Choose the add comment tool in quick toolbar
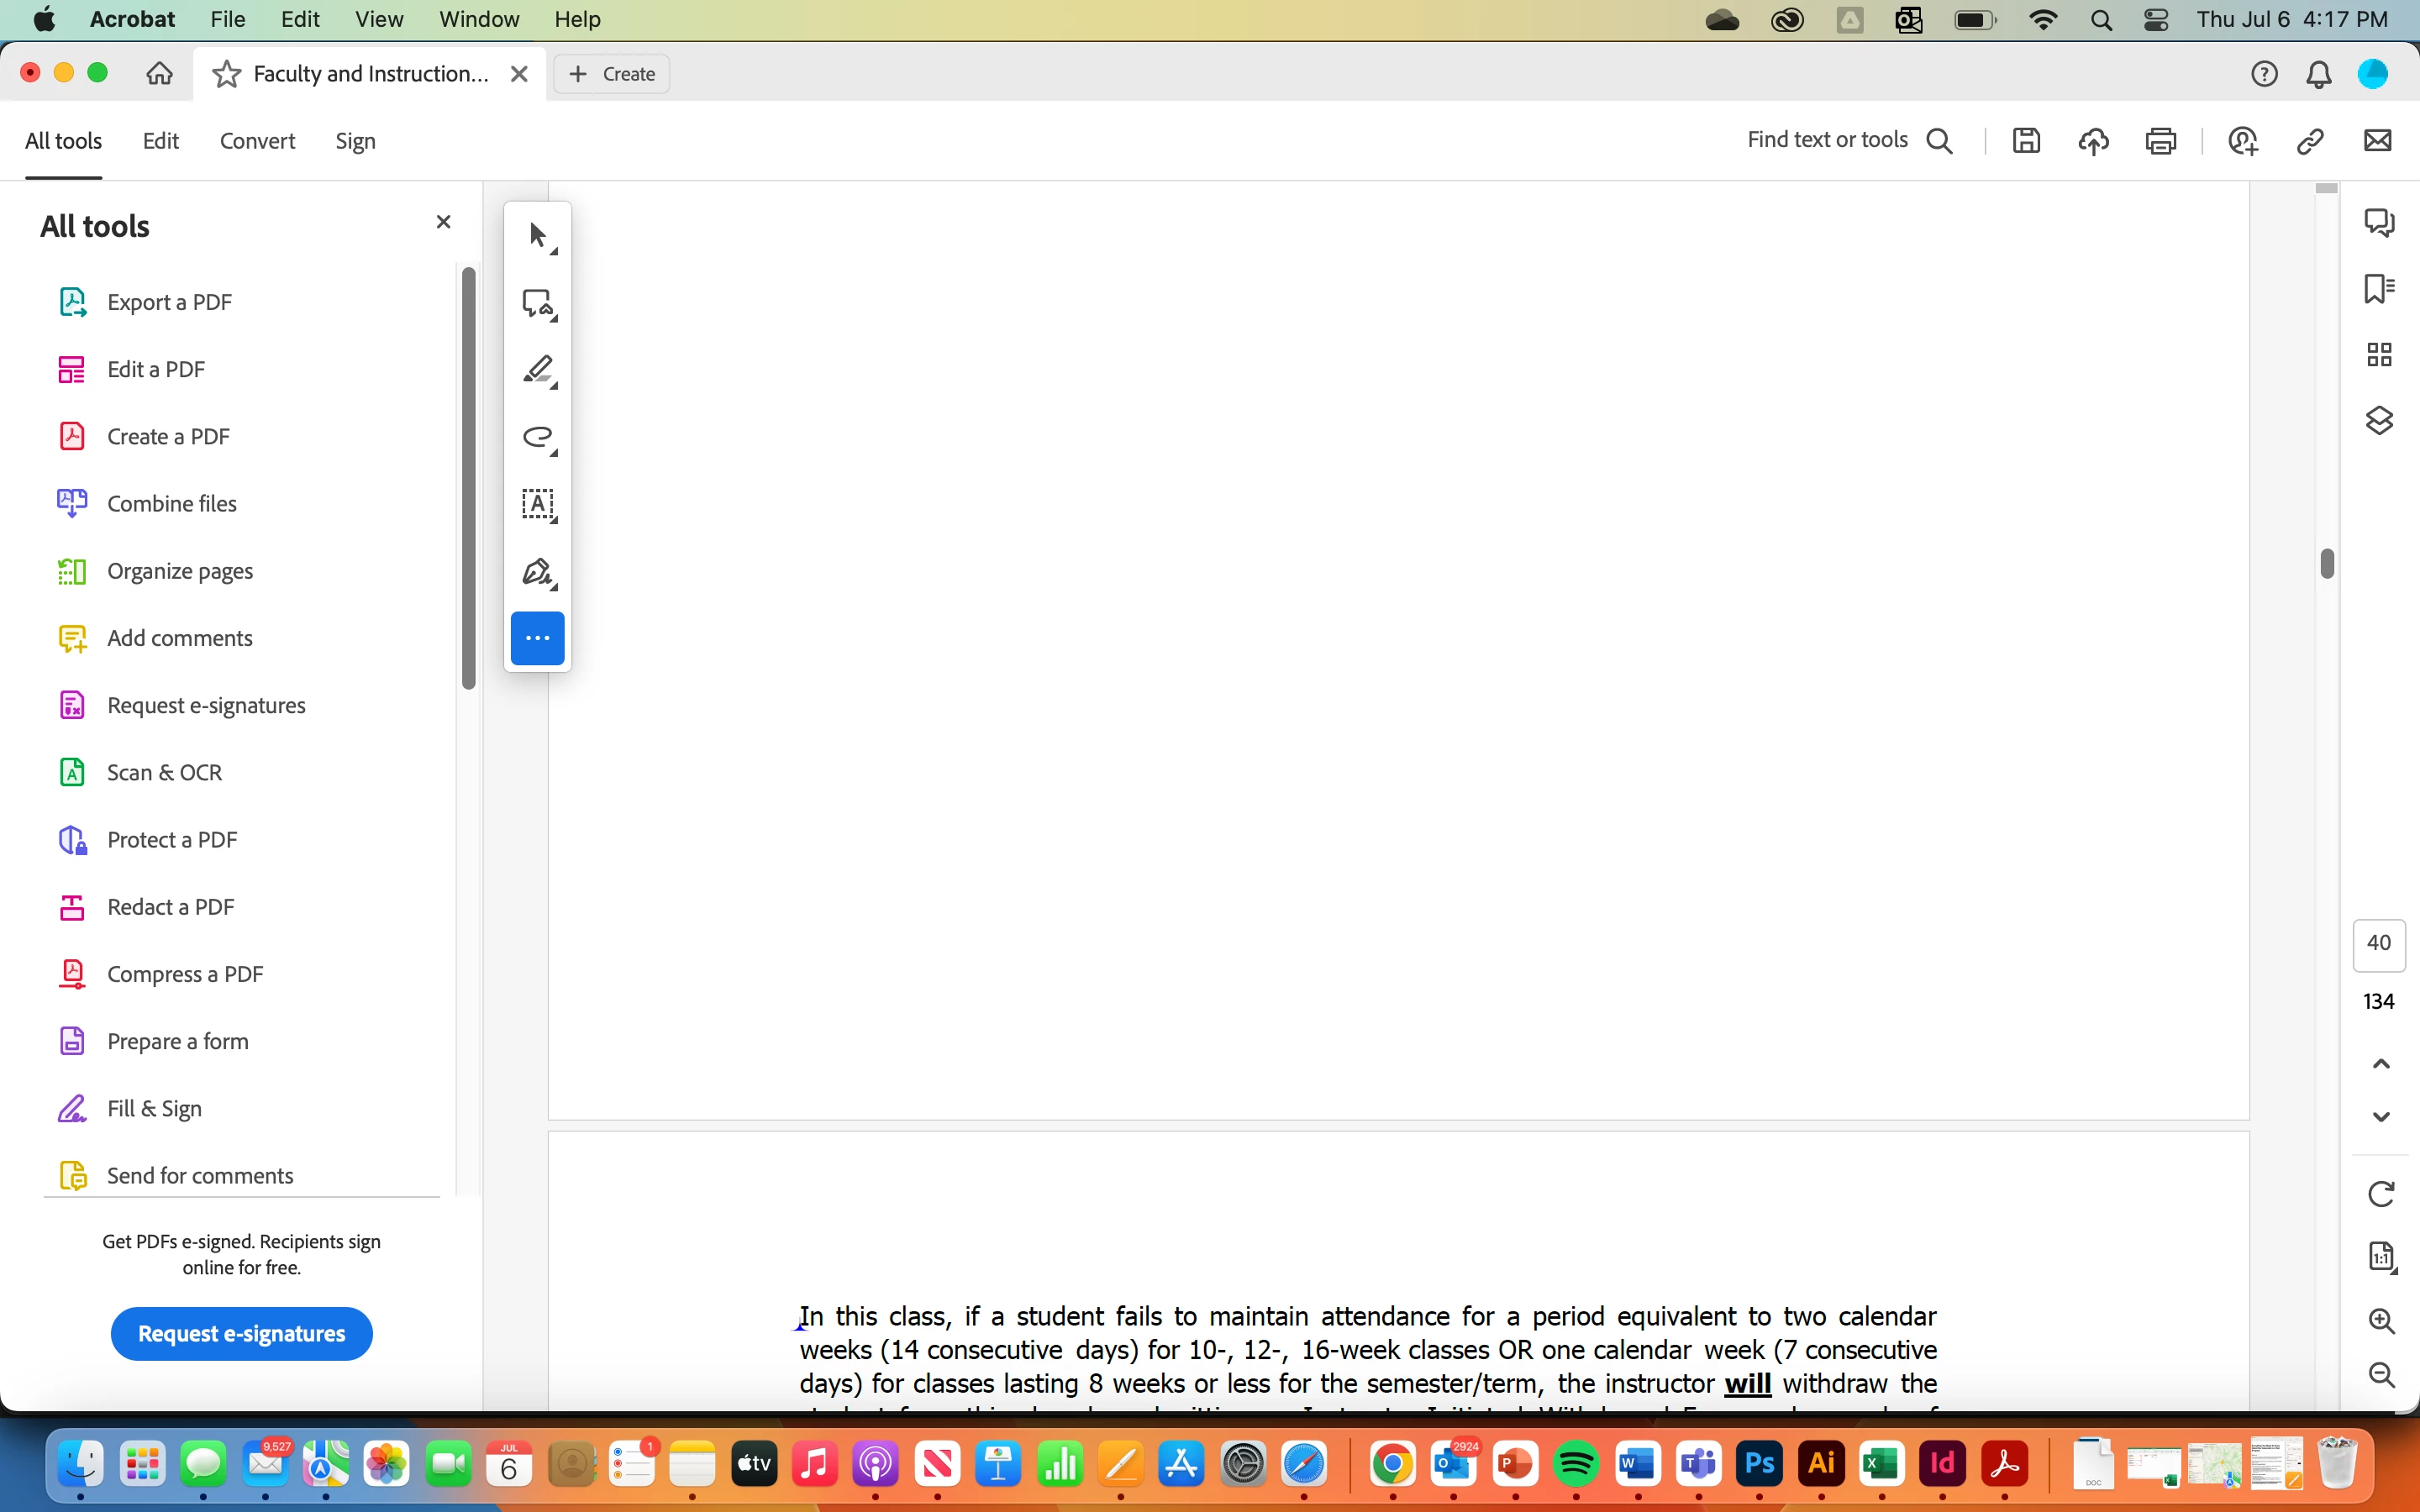The image size is (2420, 1512). tap(538, 303)
